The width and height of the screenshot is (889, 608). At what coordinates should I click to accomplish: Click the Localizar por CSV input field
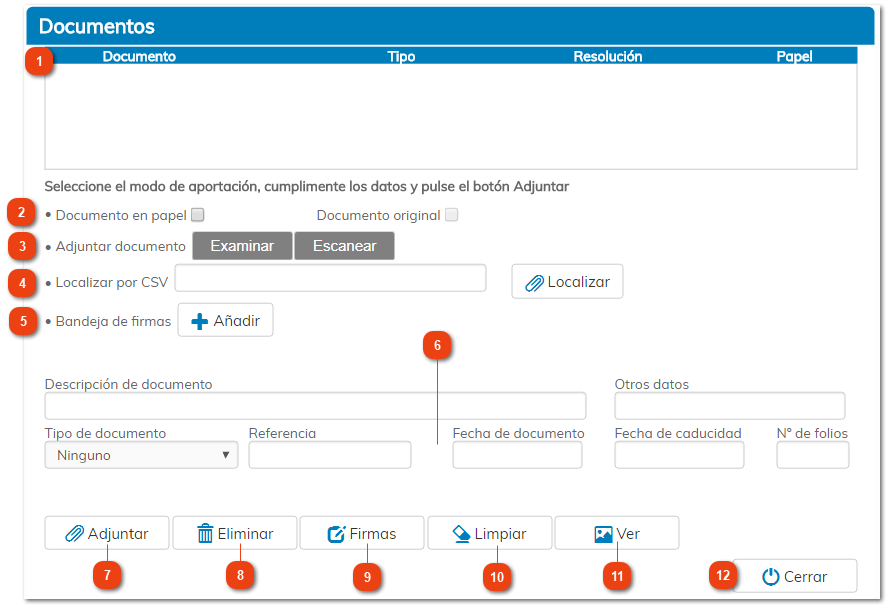[330, 278]
